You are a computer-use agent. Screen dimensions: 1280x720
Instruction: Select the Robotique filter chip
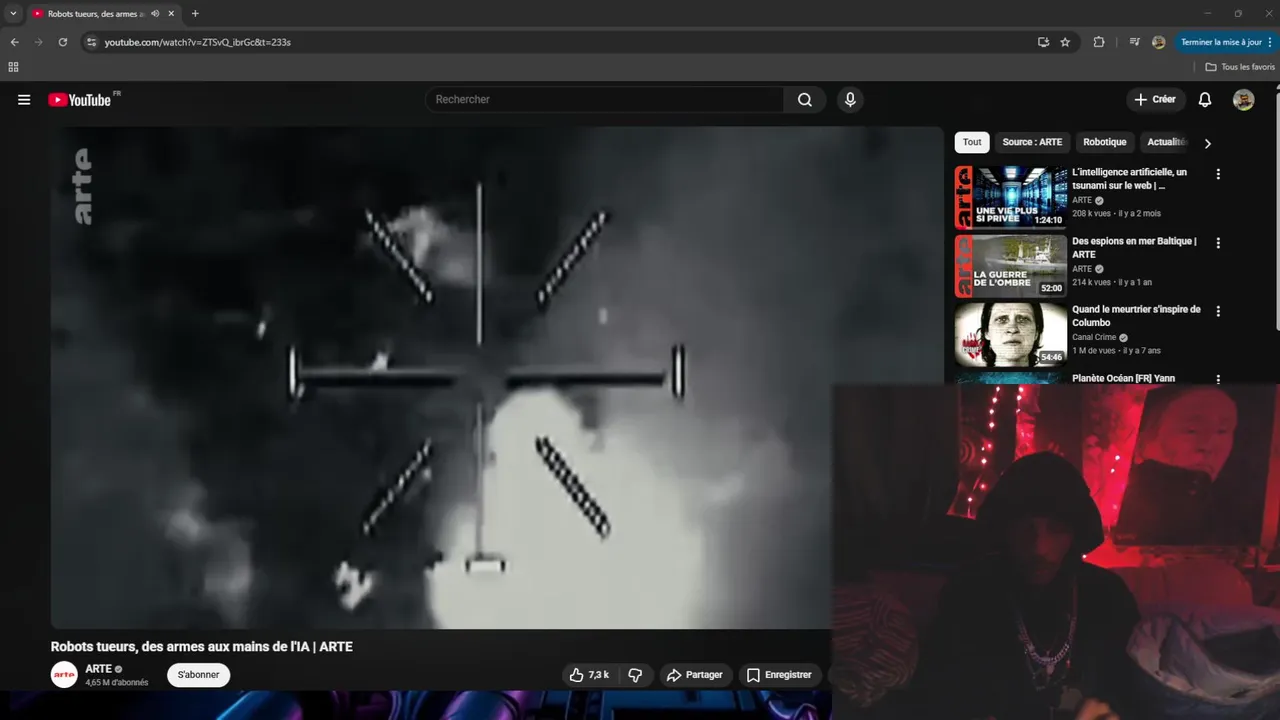point(1105,142)
